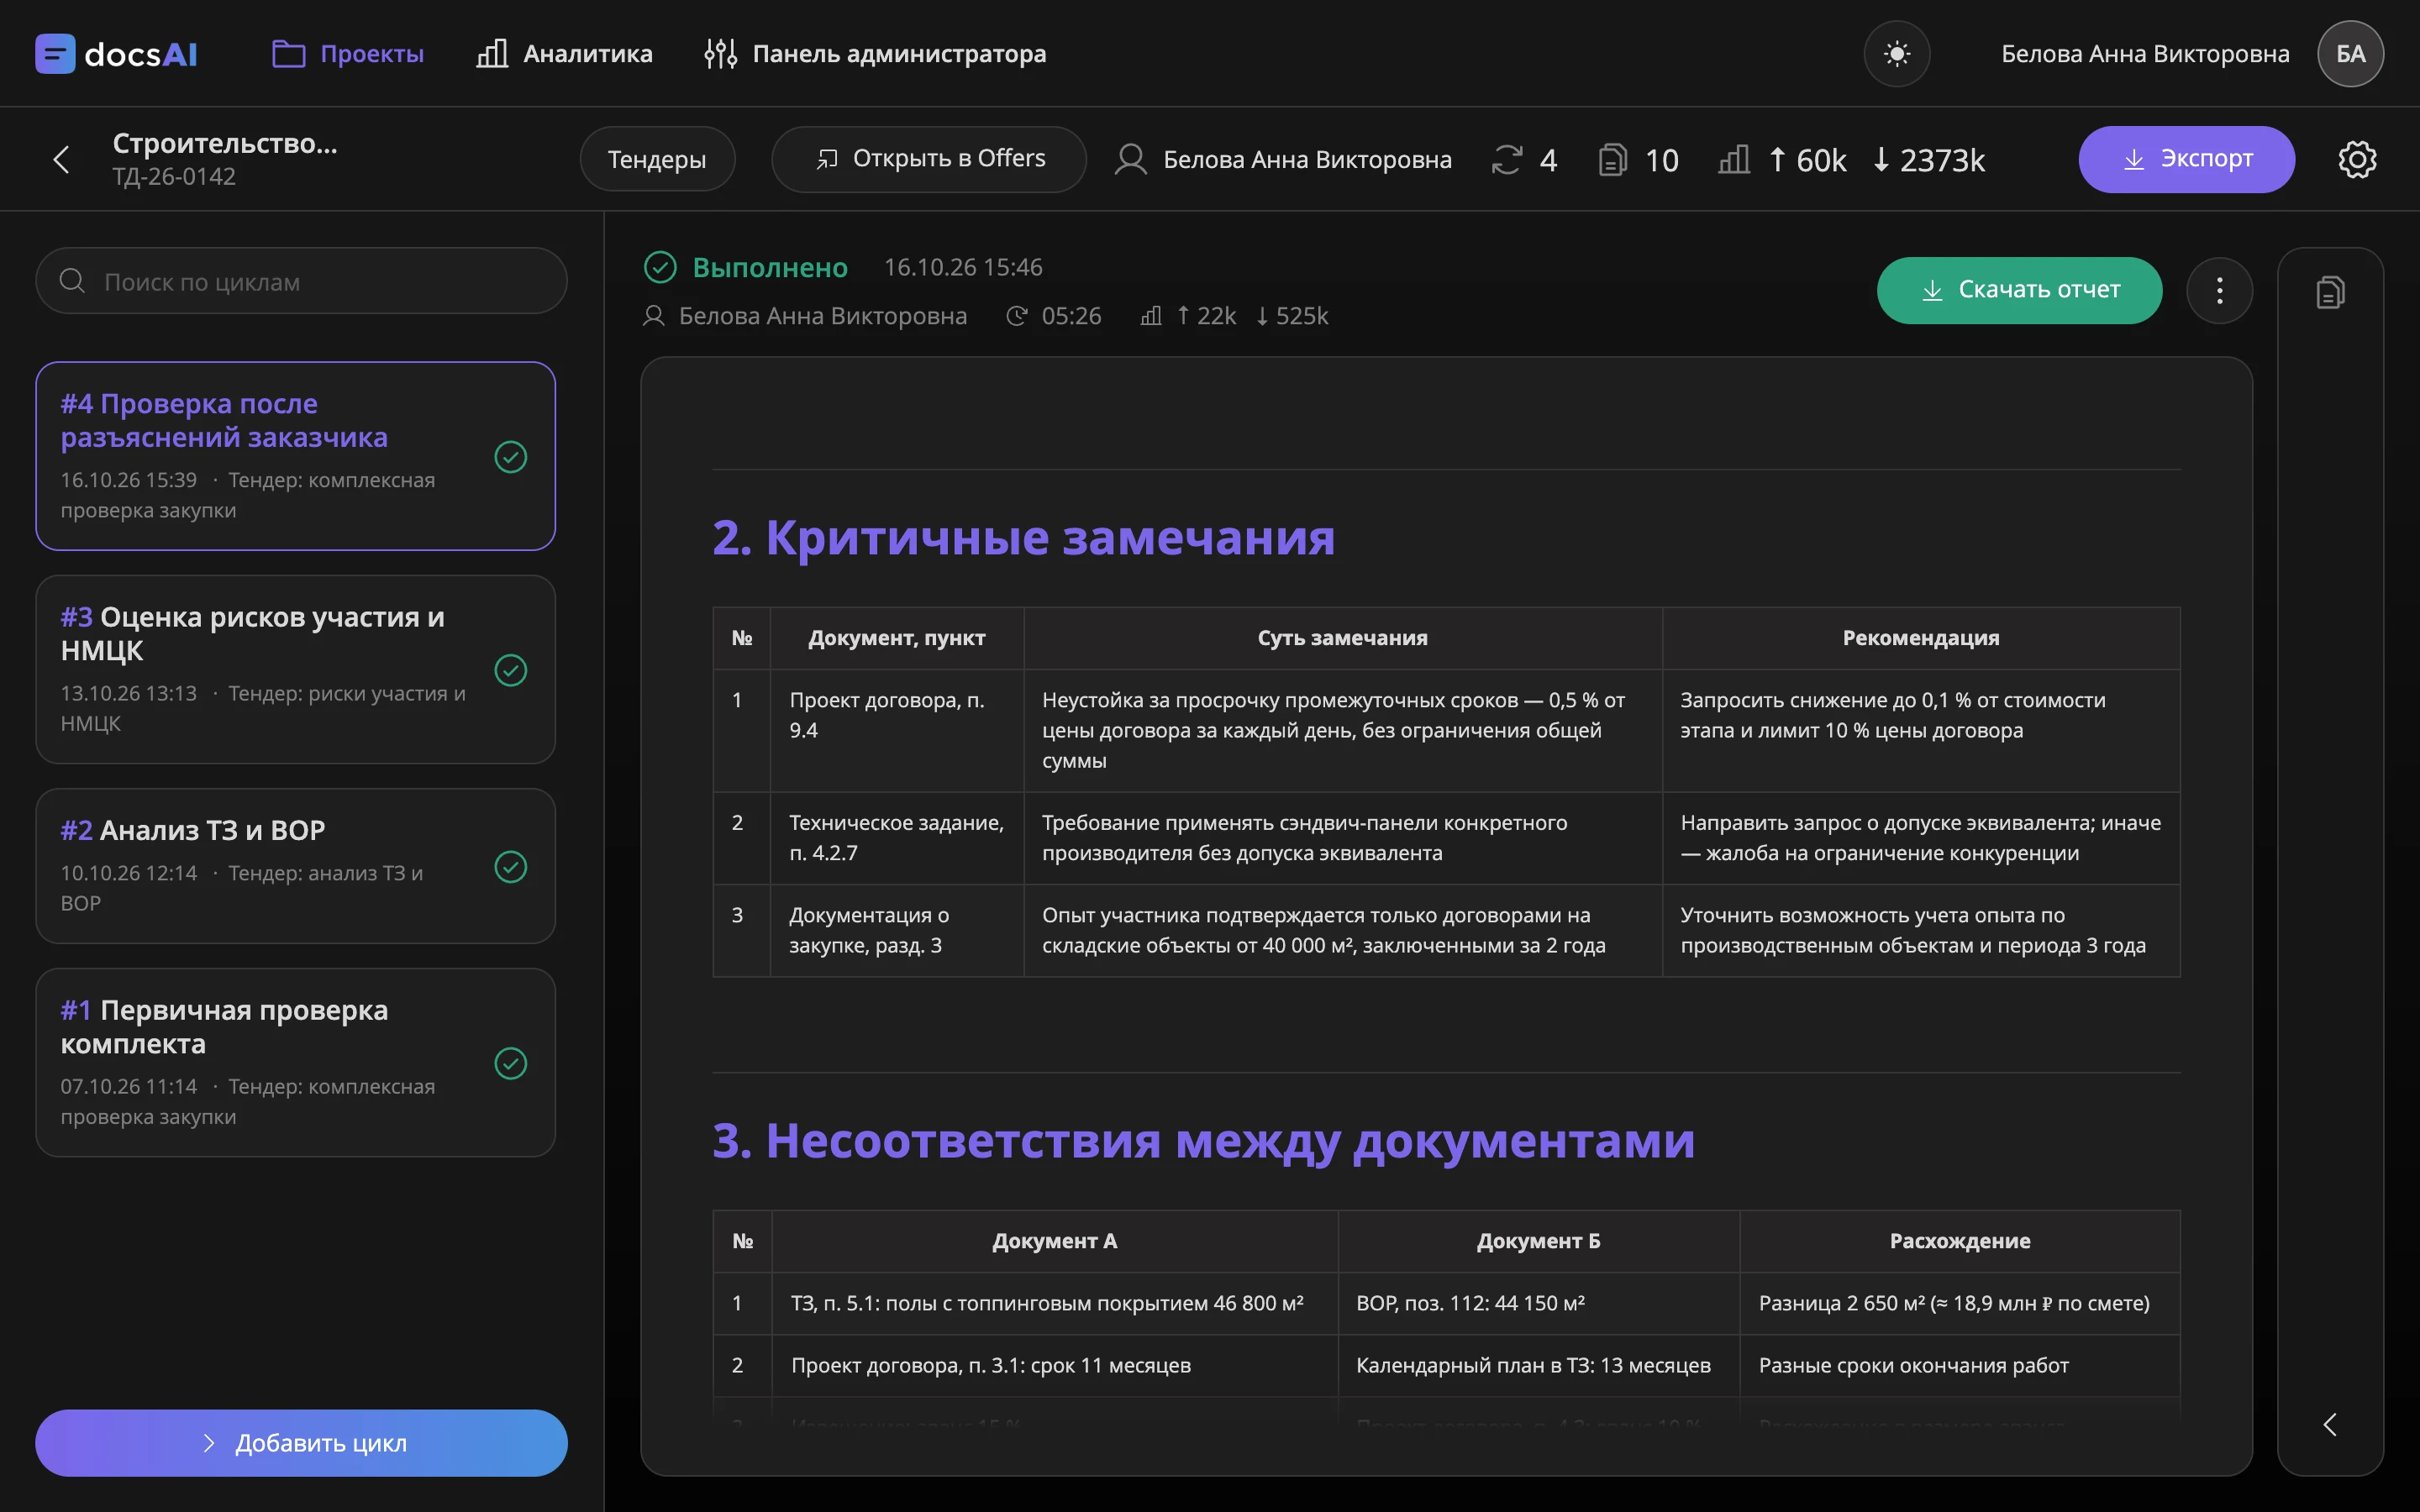Viewport: 2420px width, 1512px height.
Task: Open Панель администратора tab
Action: tap(875, 54)
